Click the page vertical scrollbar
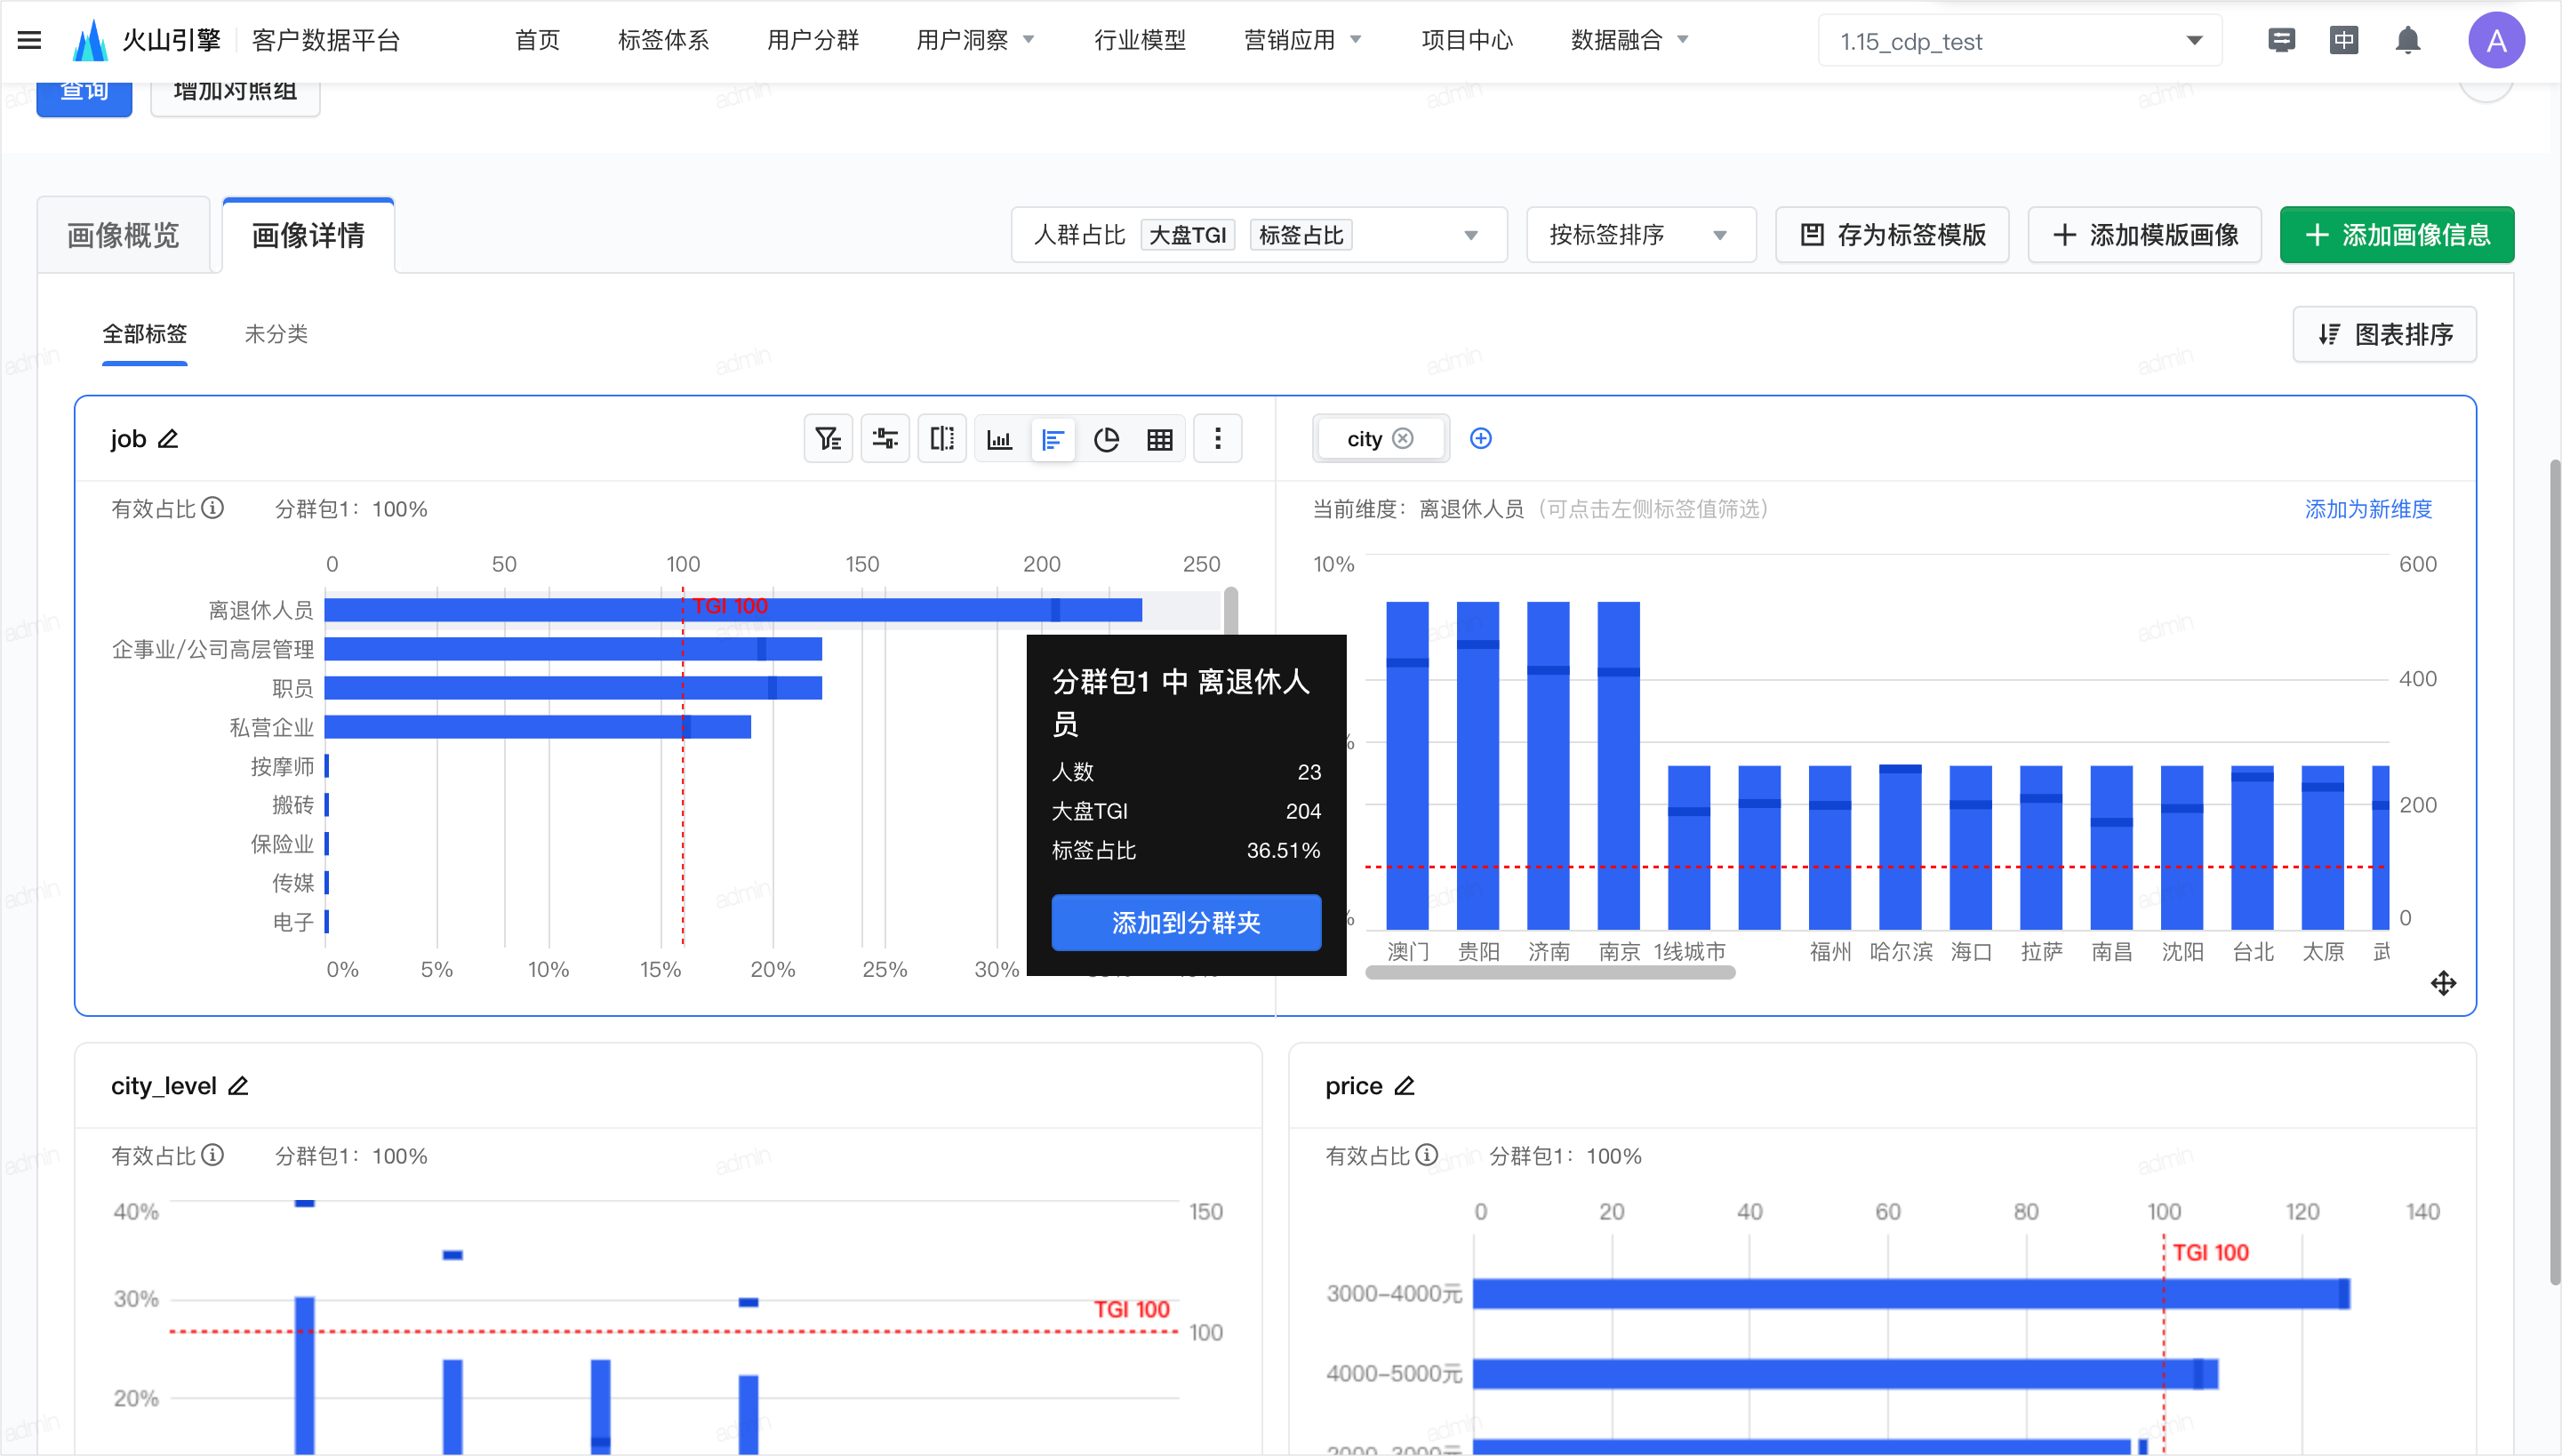The height and width of the screenshot is (1456, 2562). 2554,870
